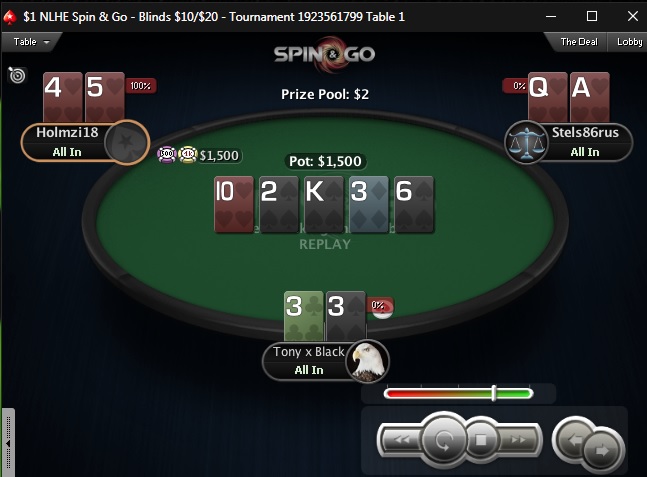Image resolution: width=647 pixels, height=477 pixels.
Task: Click the rewind replay button
Action: point(401,440)
